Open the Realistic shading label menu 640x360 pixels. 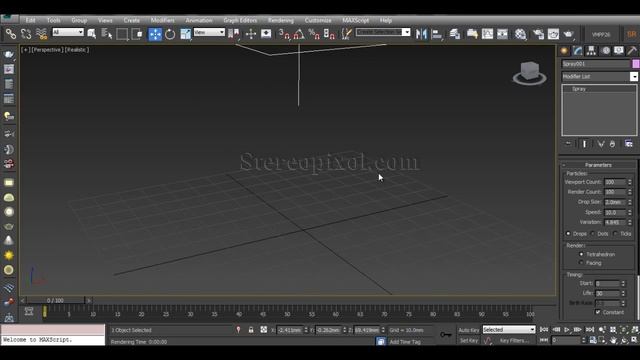pos(76,50)
